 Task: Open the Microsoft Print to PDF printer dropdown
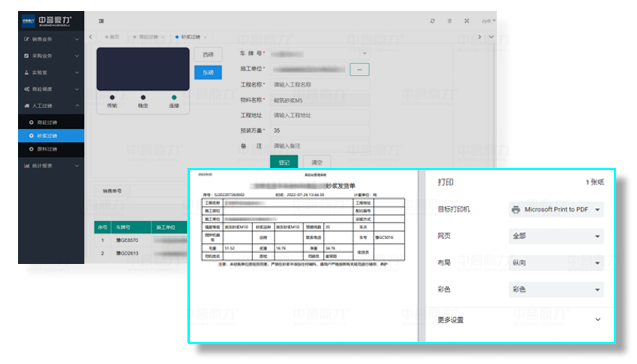[x=556, y=210]
